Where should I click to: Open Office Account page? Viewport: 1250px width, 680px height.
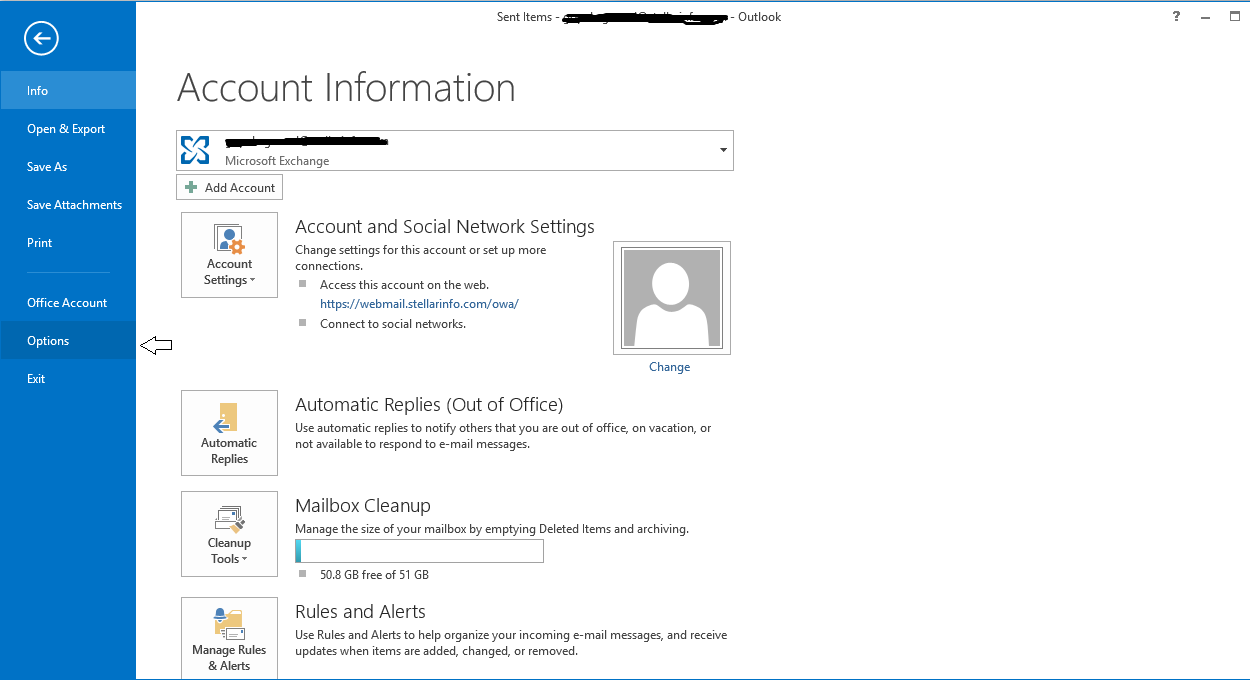click(x=68, y=303)
